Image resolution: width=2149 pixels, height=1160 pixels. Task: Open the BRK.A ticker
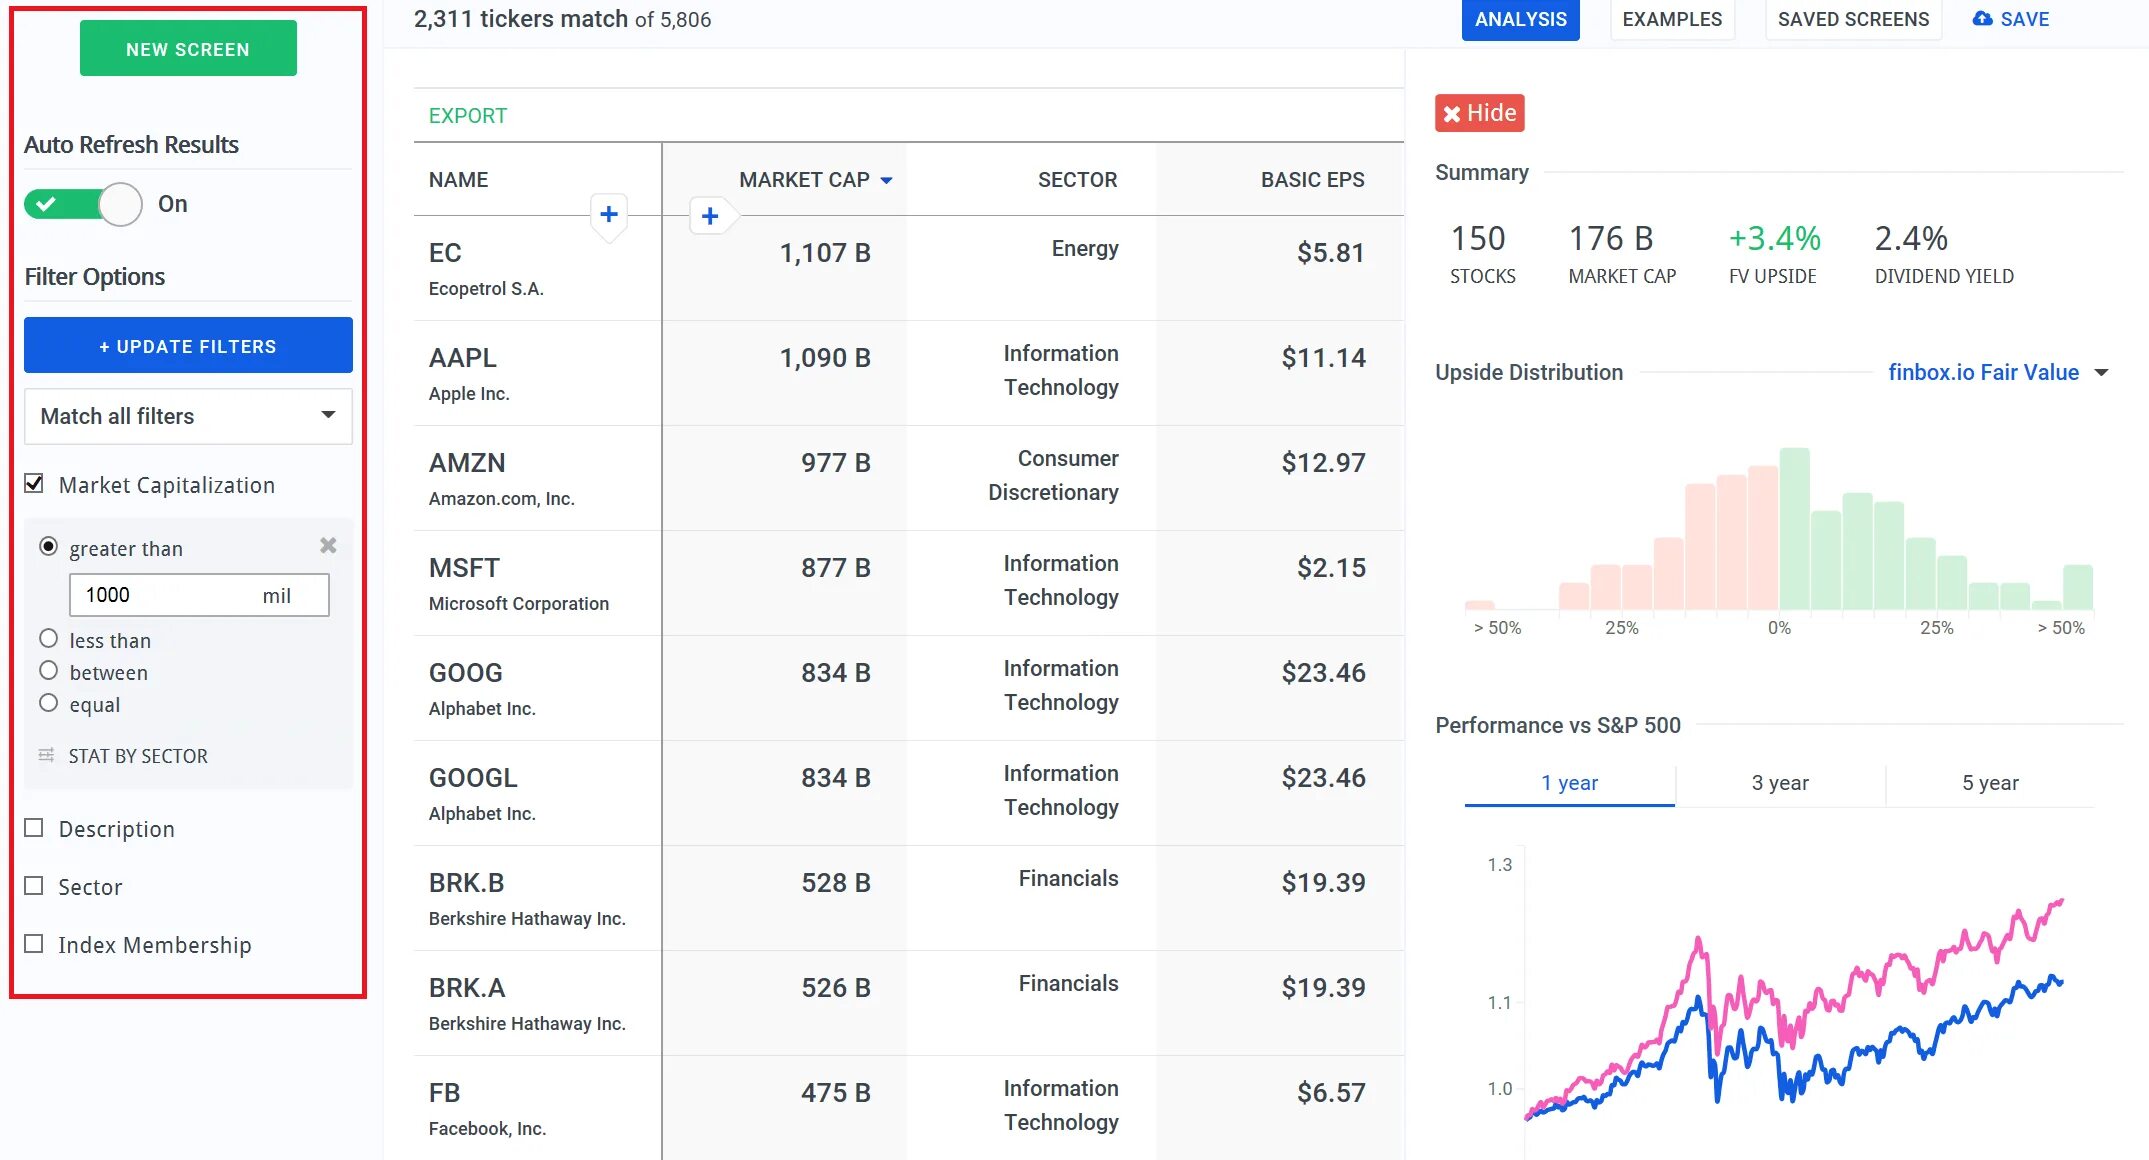[467, 988]
